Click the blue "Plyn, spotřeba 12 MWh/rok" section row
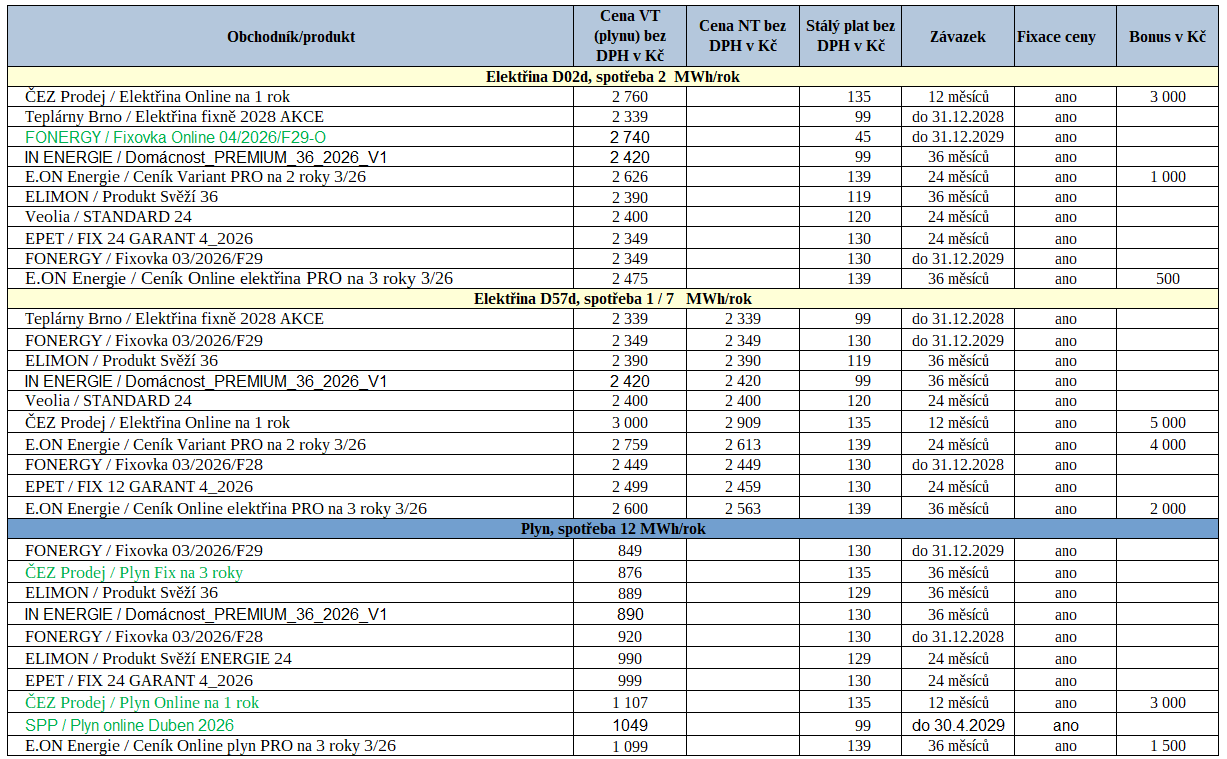The height and width of the screenshot is (759, 1227). tap(612, 529)
